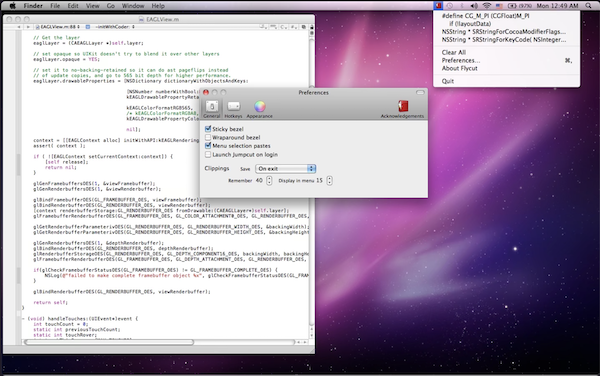This screenshot has height=376, width=600.
Task: Open the Go menu
Action: click(111, 6)
